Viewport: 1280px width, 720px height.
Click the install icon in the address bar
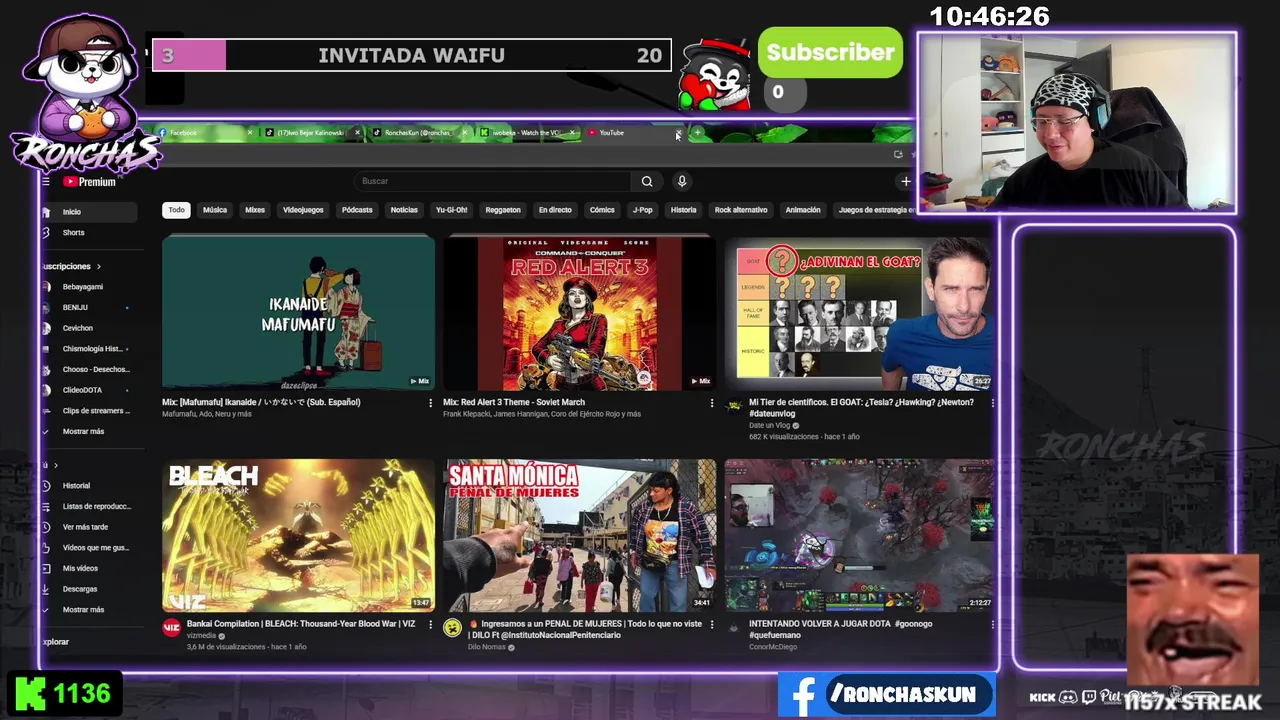tap(897, 154)
